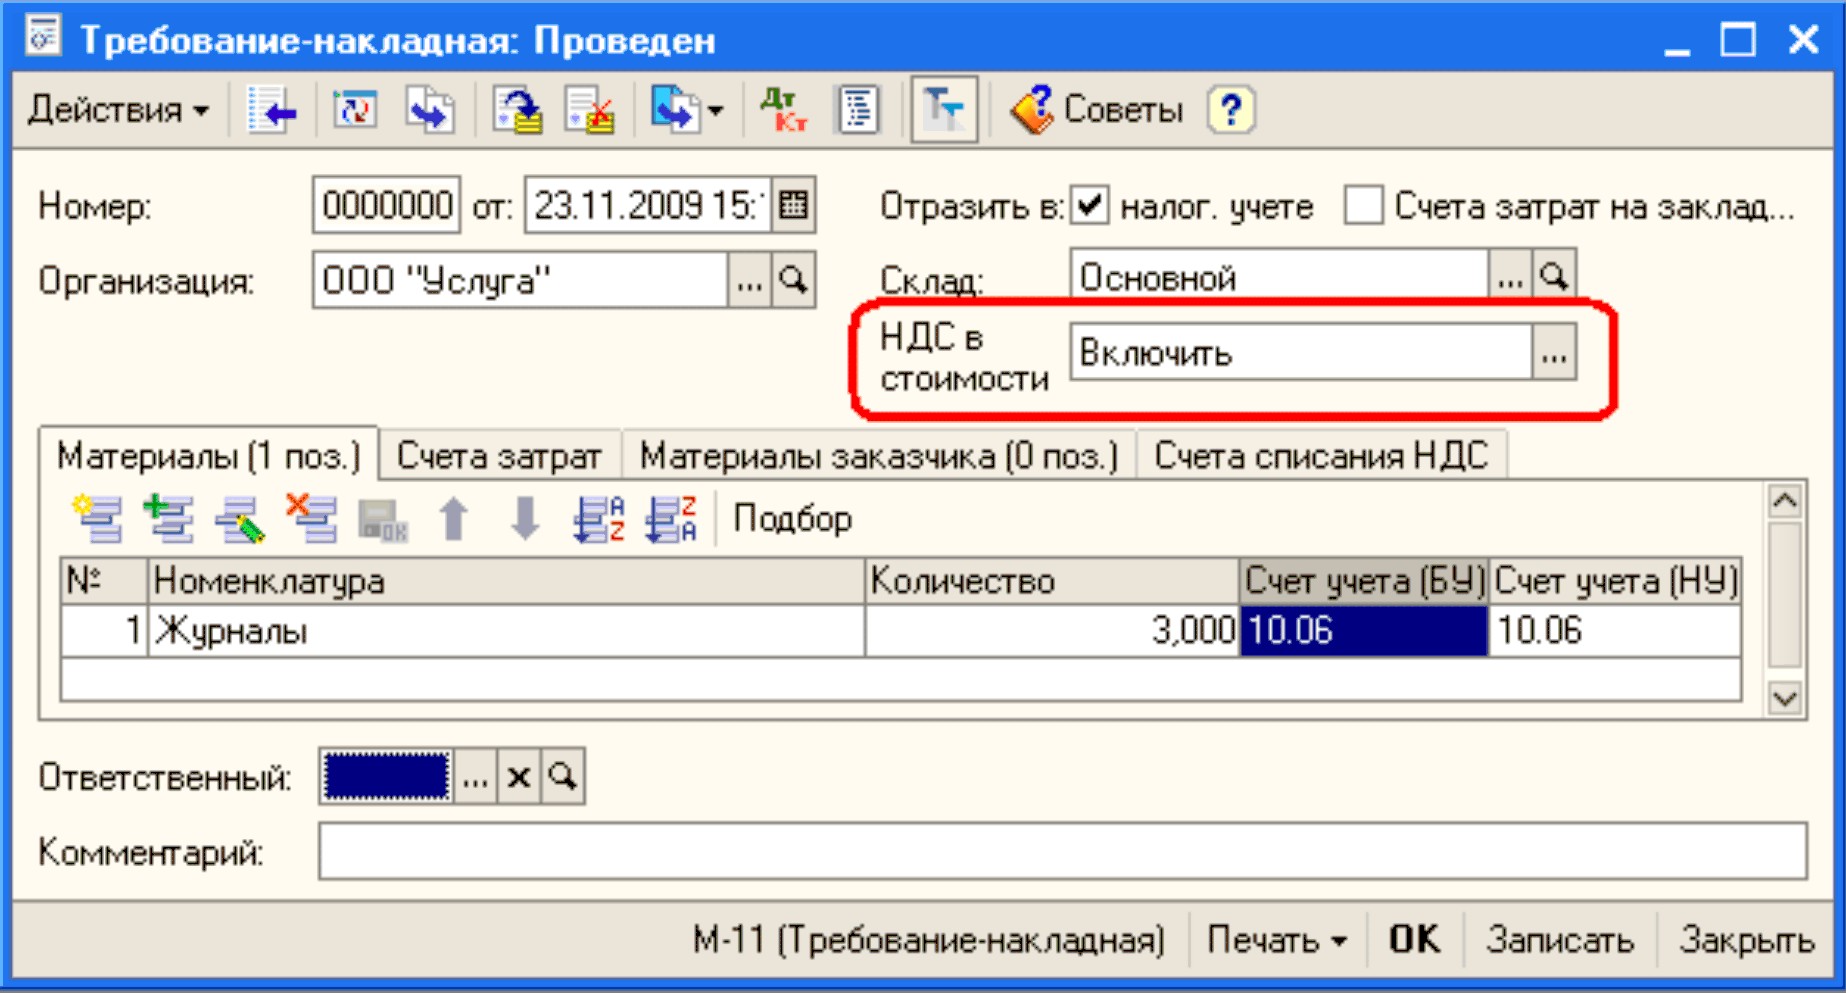Click the table scrollbar up arrow
1846x993 pixels.
[1785, 500]
